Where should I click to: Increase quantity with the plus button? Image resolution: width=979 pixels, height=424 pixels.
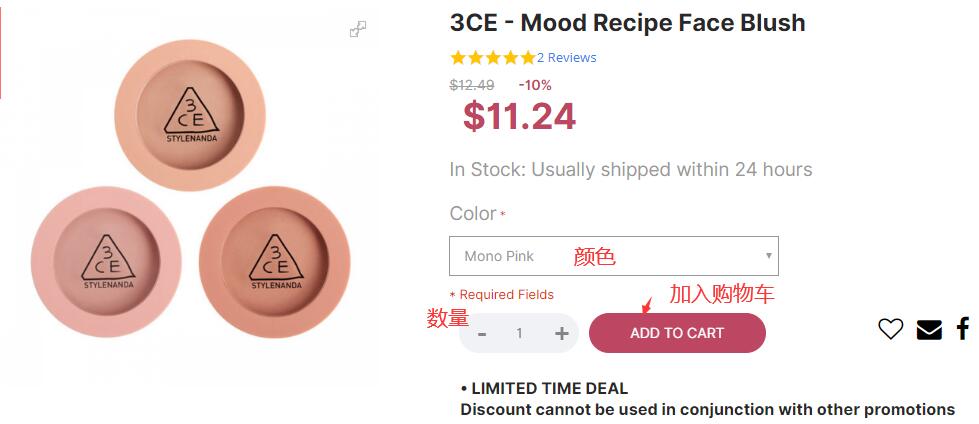561,334
